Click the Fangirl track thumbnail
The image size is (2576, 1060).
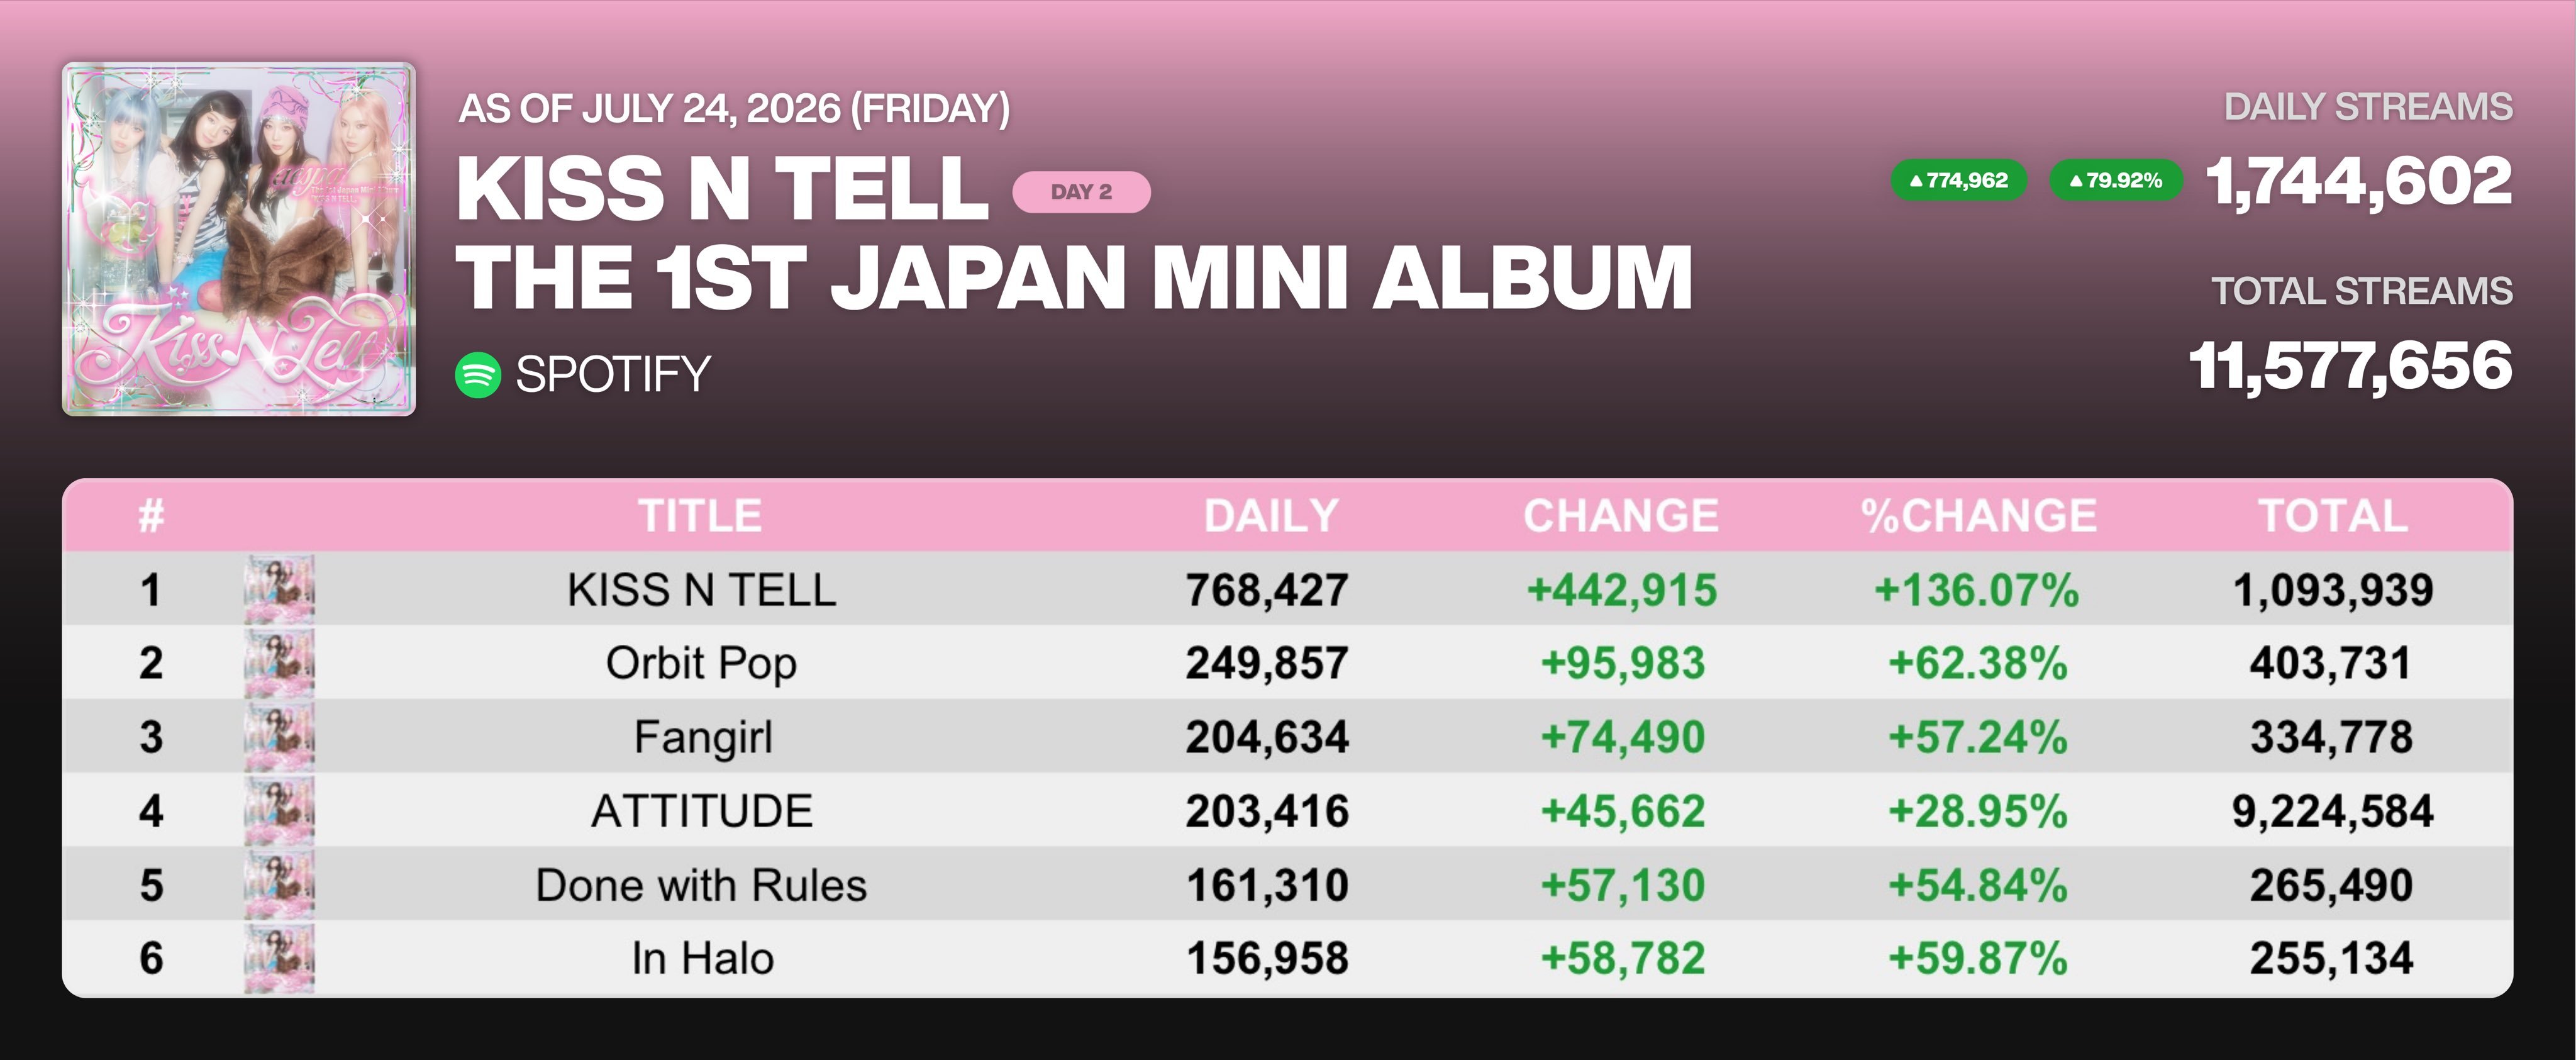279,737
